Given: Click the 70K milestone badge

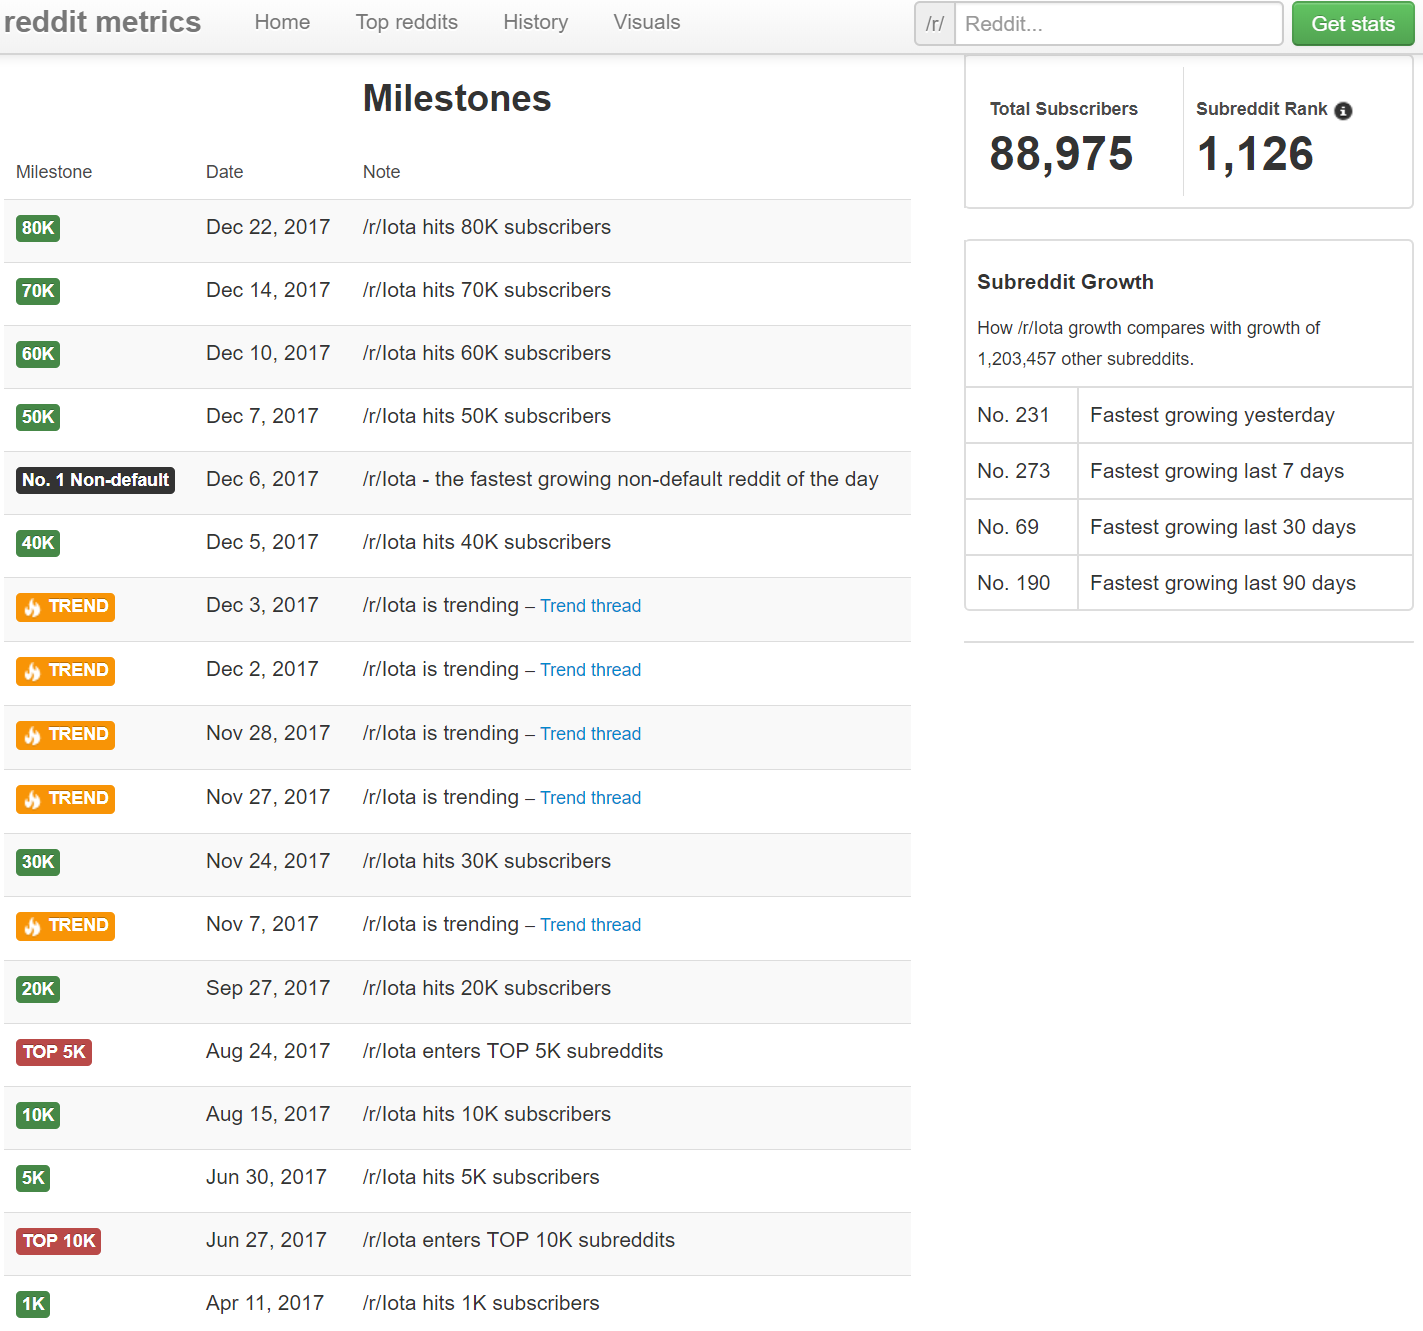Looking at the screenshot, I should coord(38,291).
